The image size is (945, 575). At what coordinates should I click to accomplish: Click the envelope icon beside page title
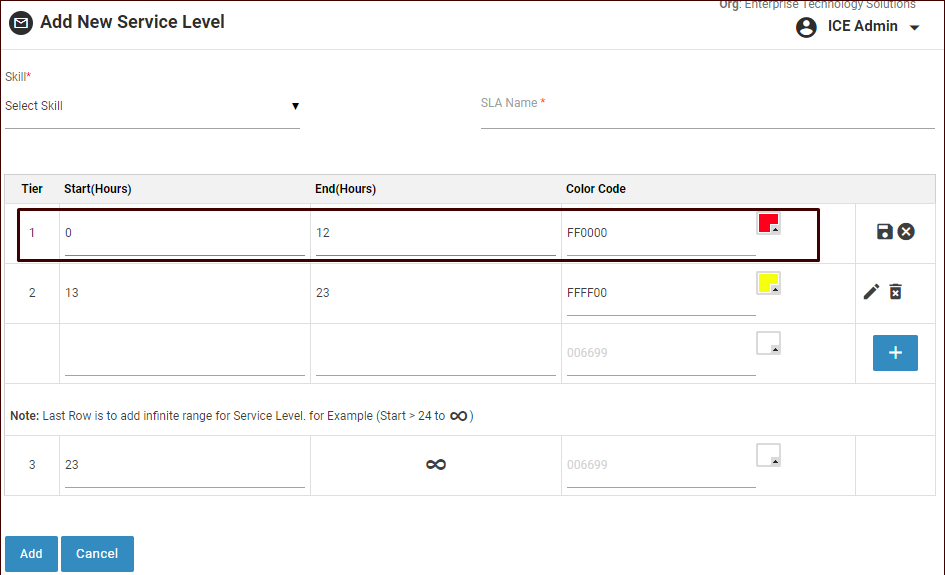tap(20, 23)
